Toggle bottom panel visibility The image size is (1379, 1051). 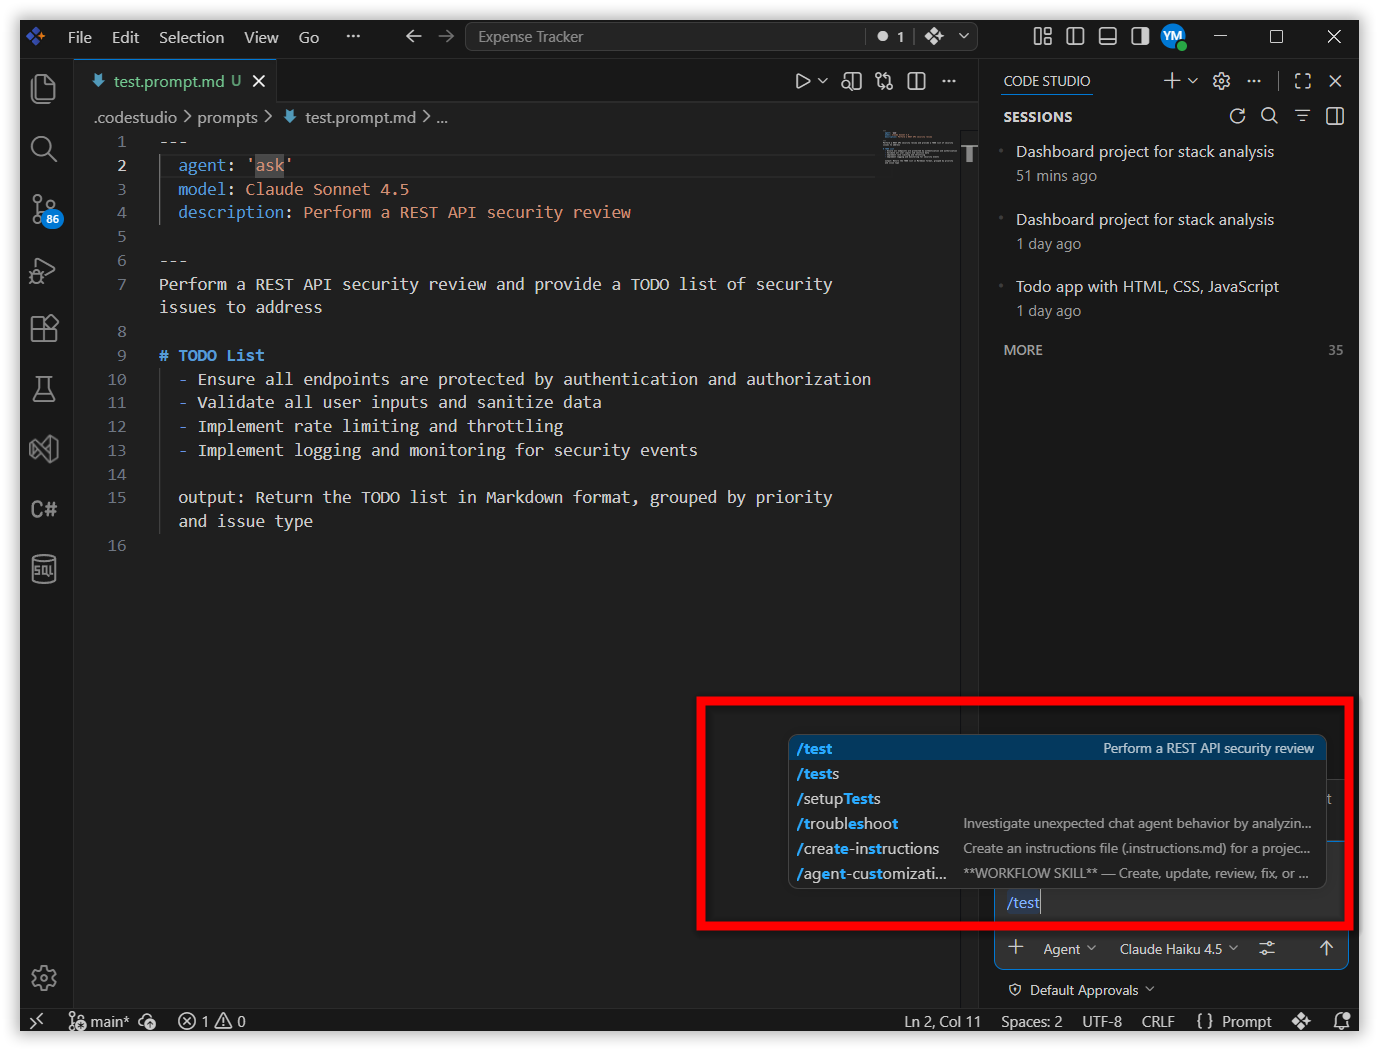pyautogui.click(x=1107, y=36)
